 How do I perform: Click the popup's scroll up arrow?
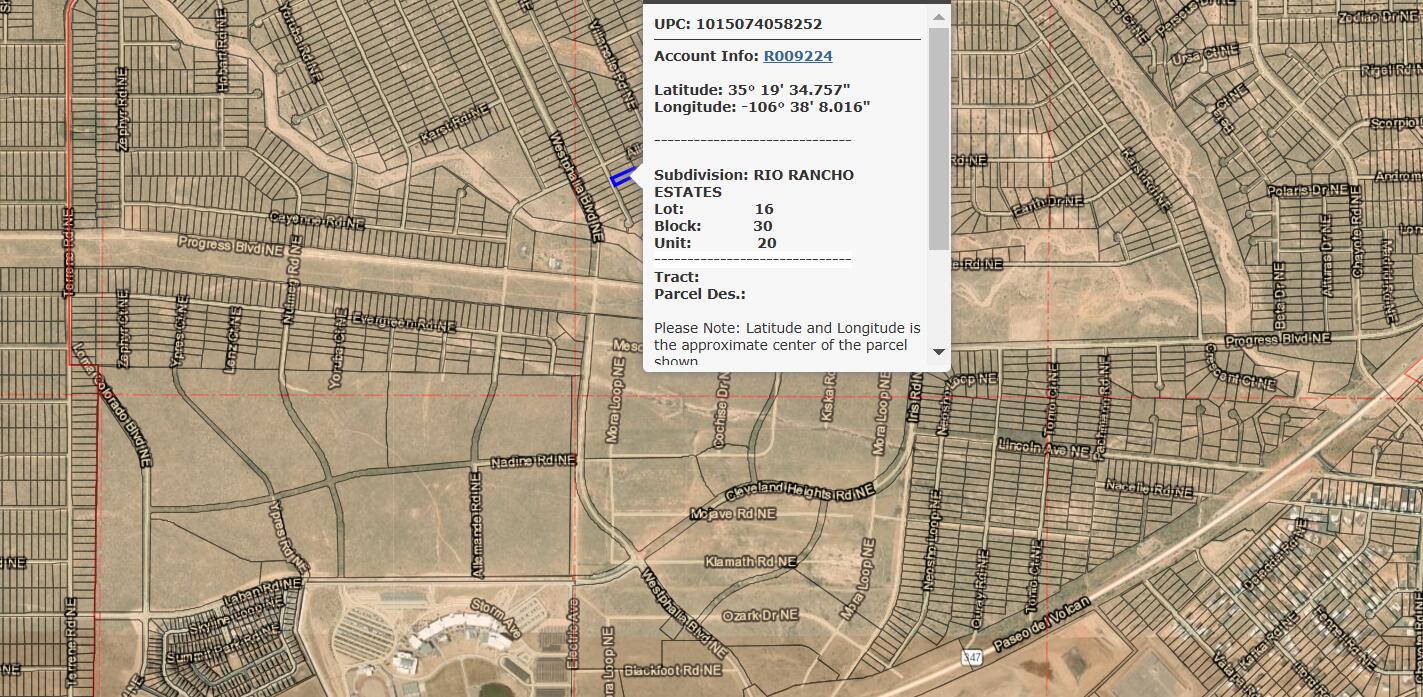pyautogui.click(x=938, y=17)
